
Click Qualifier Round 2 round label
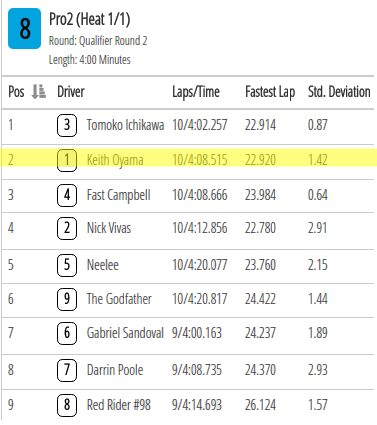113,41
